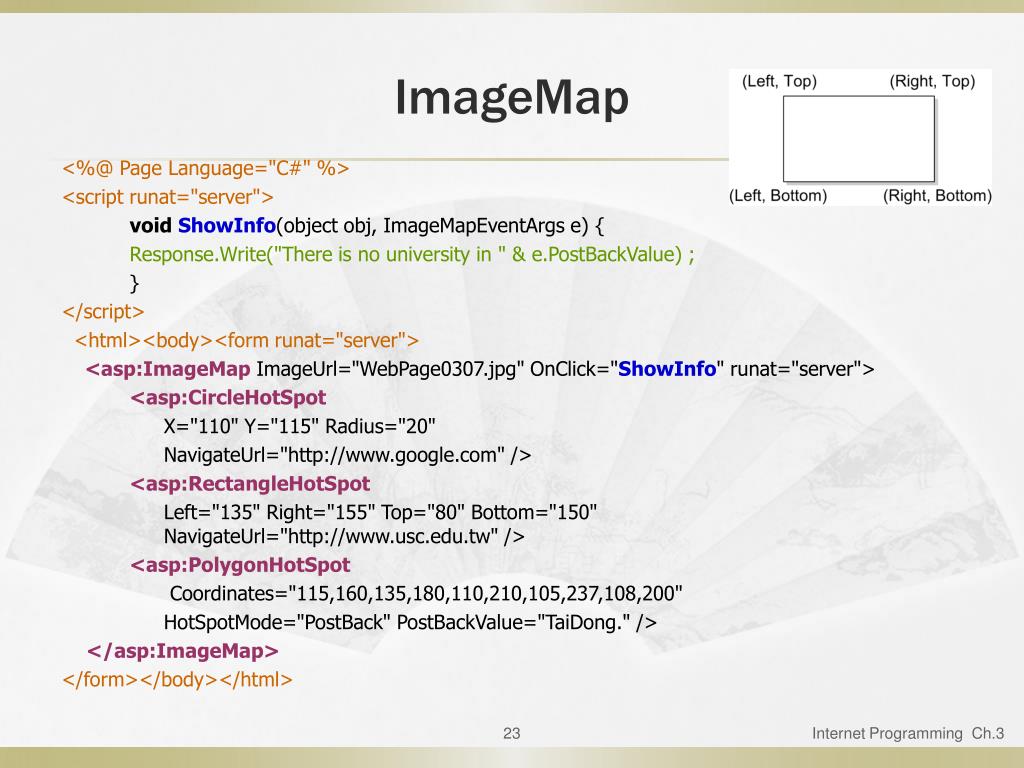Click the X="110" Y="115" Radius line

300,426
